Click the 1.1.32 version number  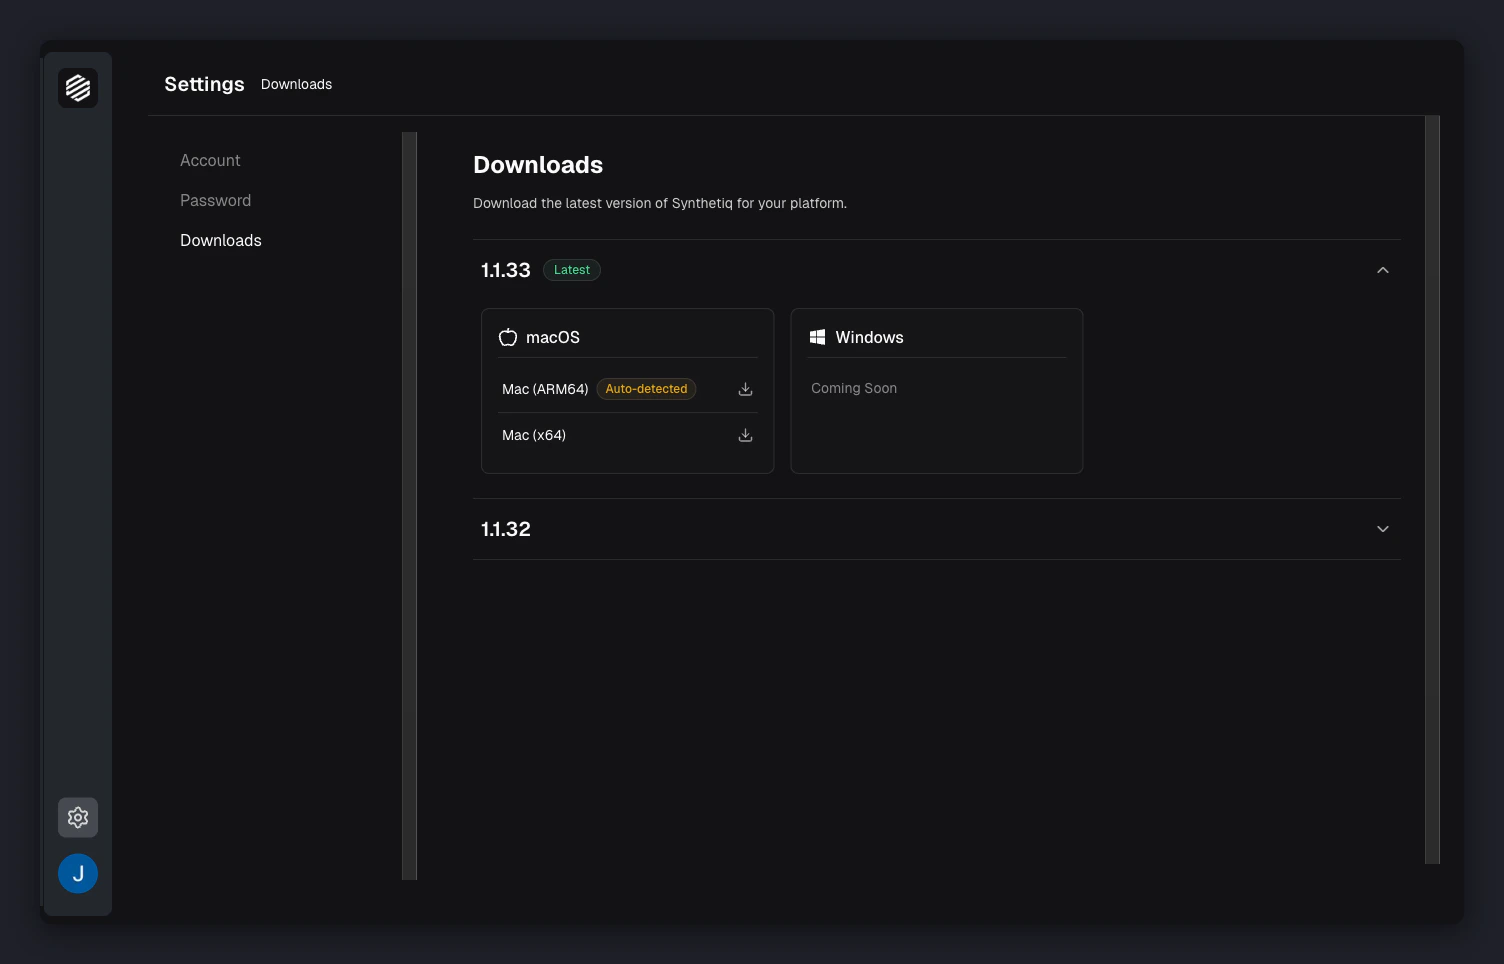pyautogui.click(x=506, y=529)
